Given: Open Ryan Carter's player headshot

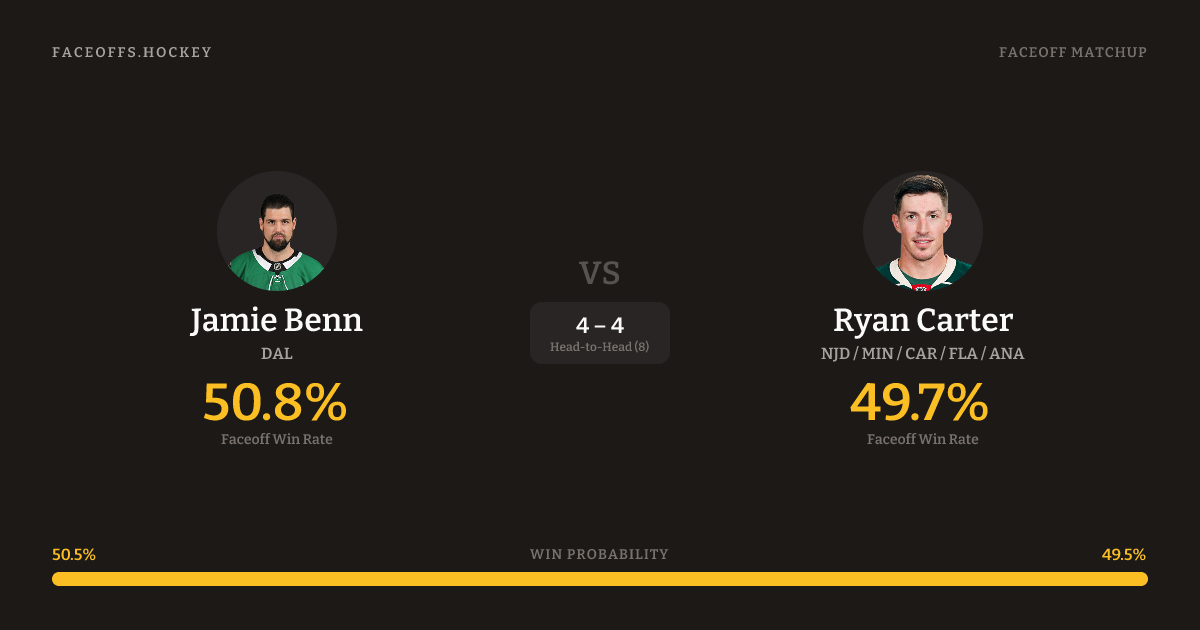Looking at the screenshot, I should click(x=923, y=231).
